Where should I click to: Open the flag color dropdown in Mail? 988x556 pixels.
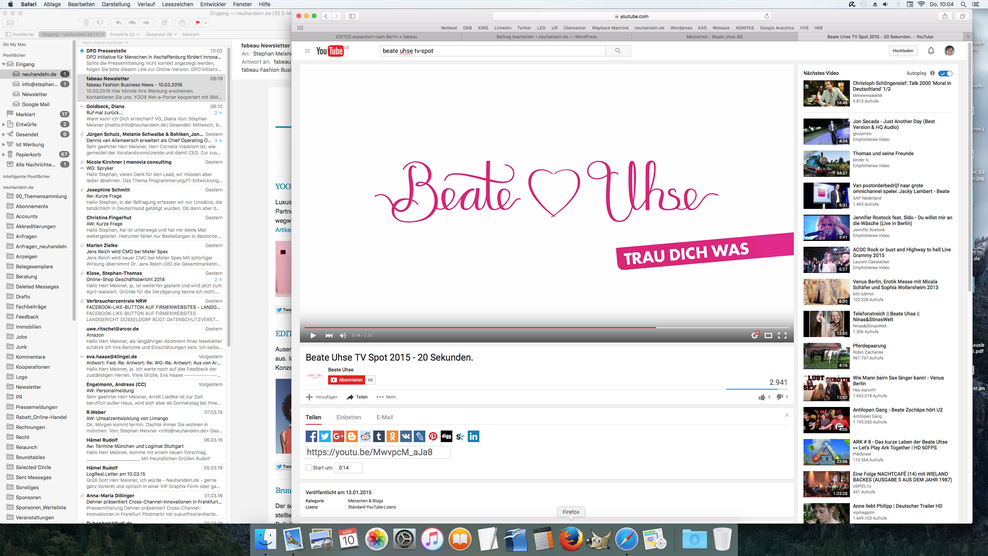point(205,23)
